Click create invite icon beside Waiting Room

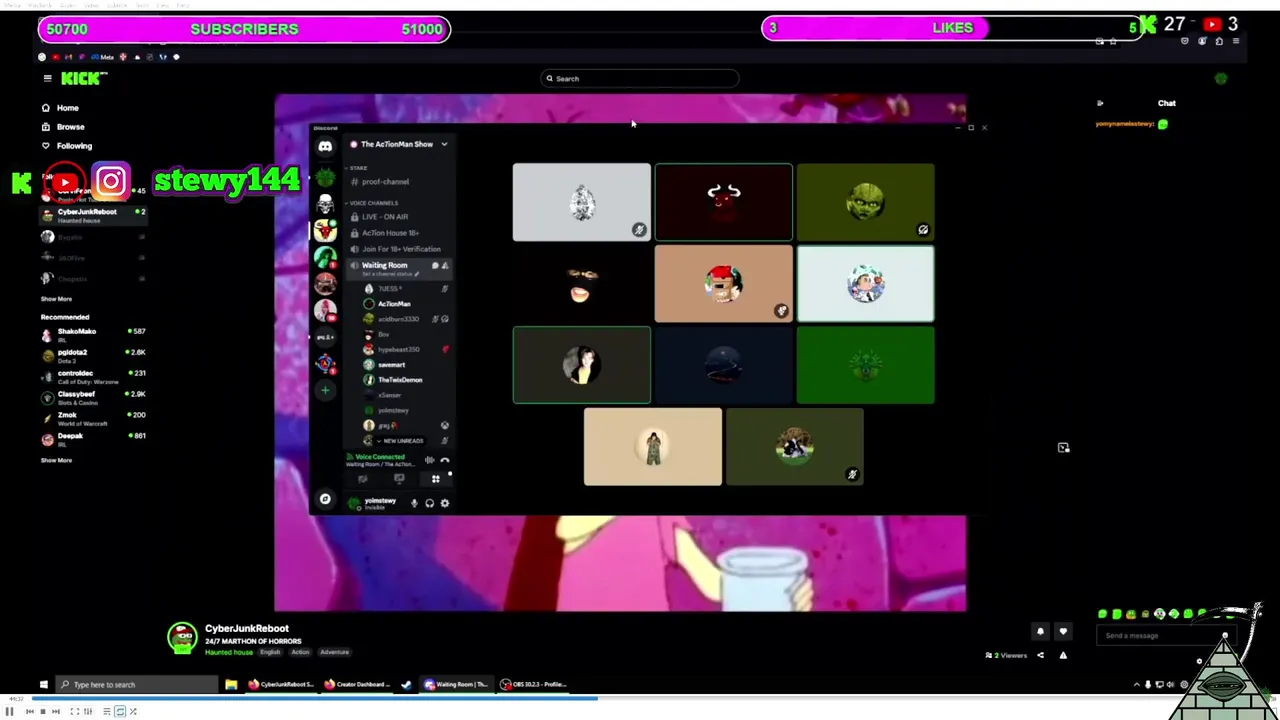445,266
